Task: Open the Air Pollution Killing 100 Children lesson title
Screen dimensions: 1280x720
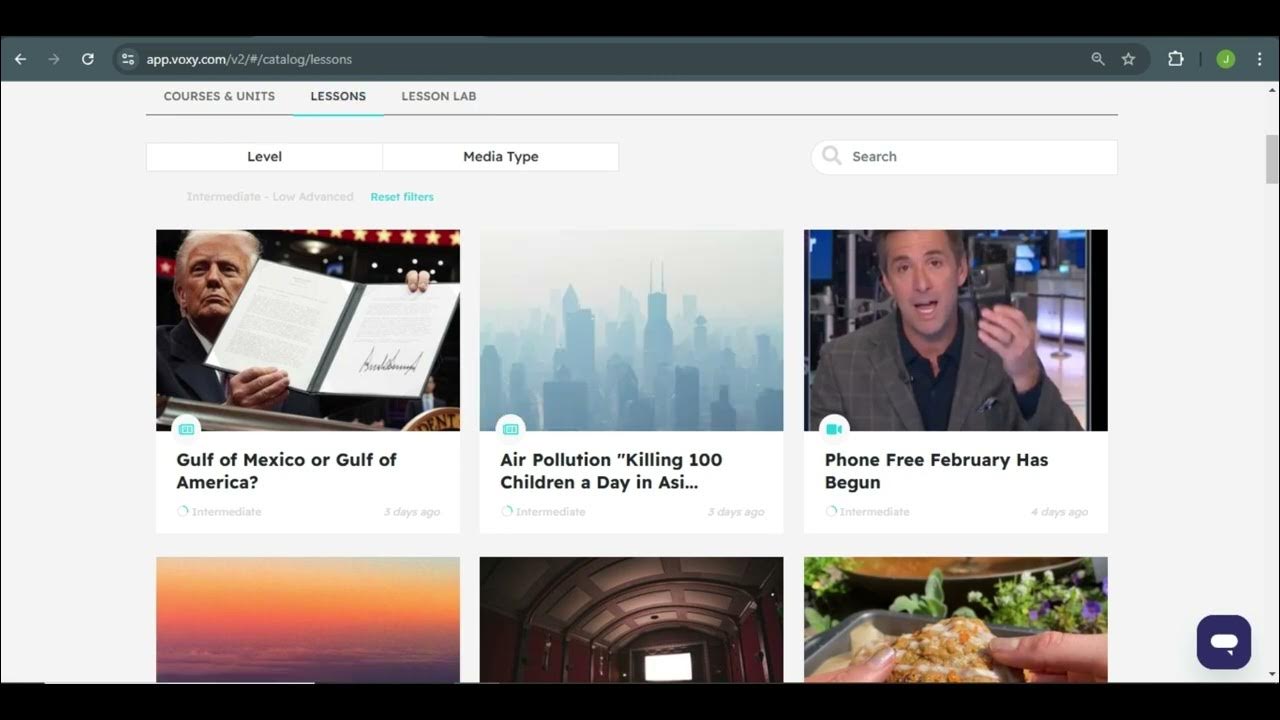Action: point(611,471)
